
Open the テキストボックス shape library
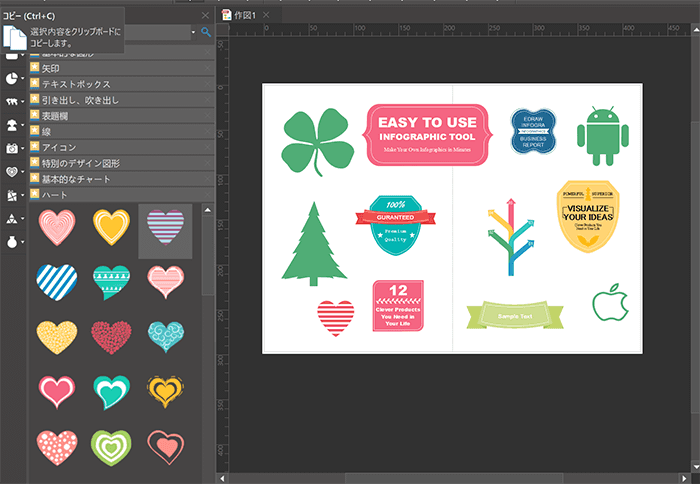121,84
